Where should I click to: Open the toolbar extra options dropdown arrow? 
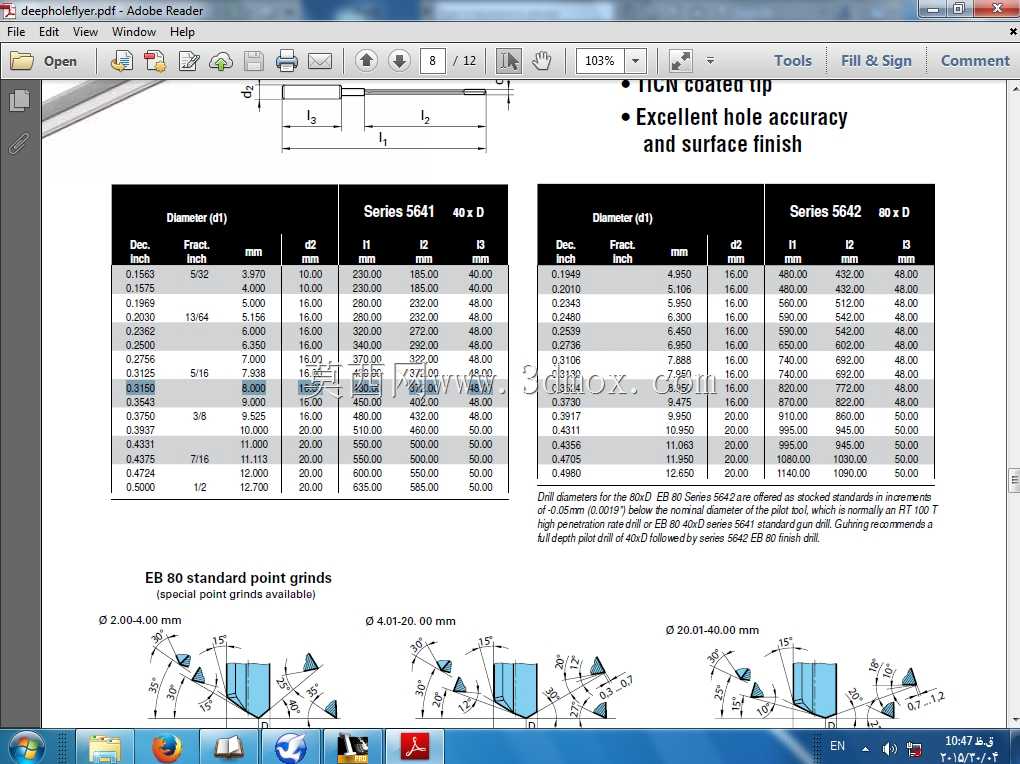pyautogui.click(x=710, y=61)
